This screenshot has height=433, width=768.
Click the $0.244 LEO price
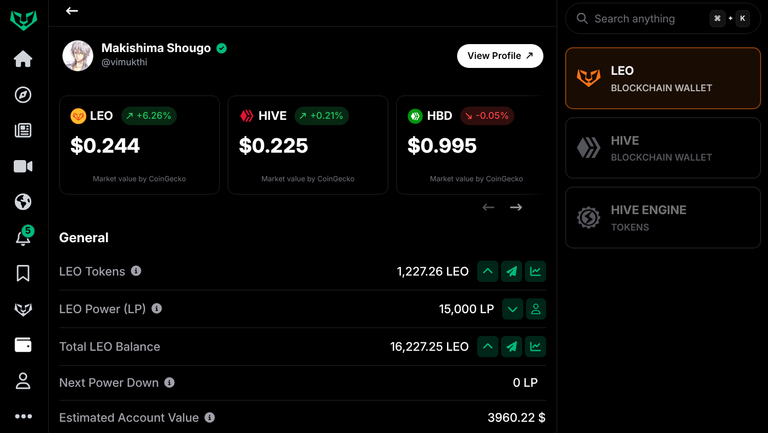(x=105, y=145)
